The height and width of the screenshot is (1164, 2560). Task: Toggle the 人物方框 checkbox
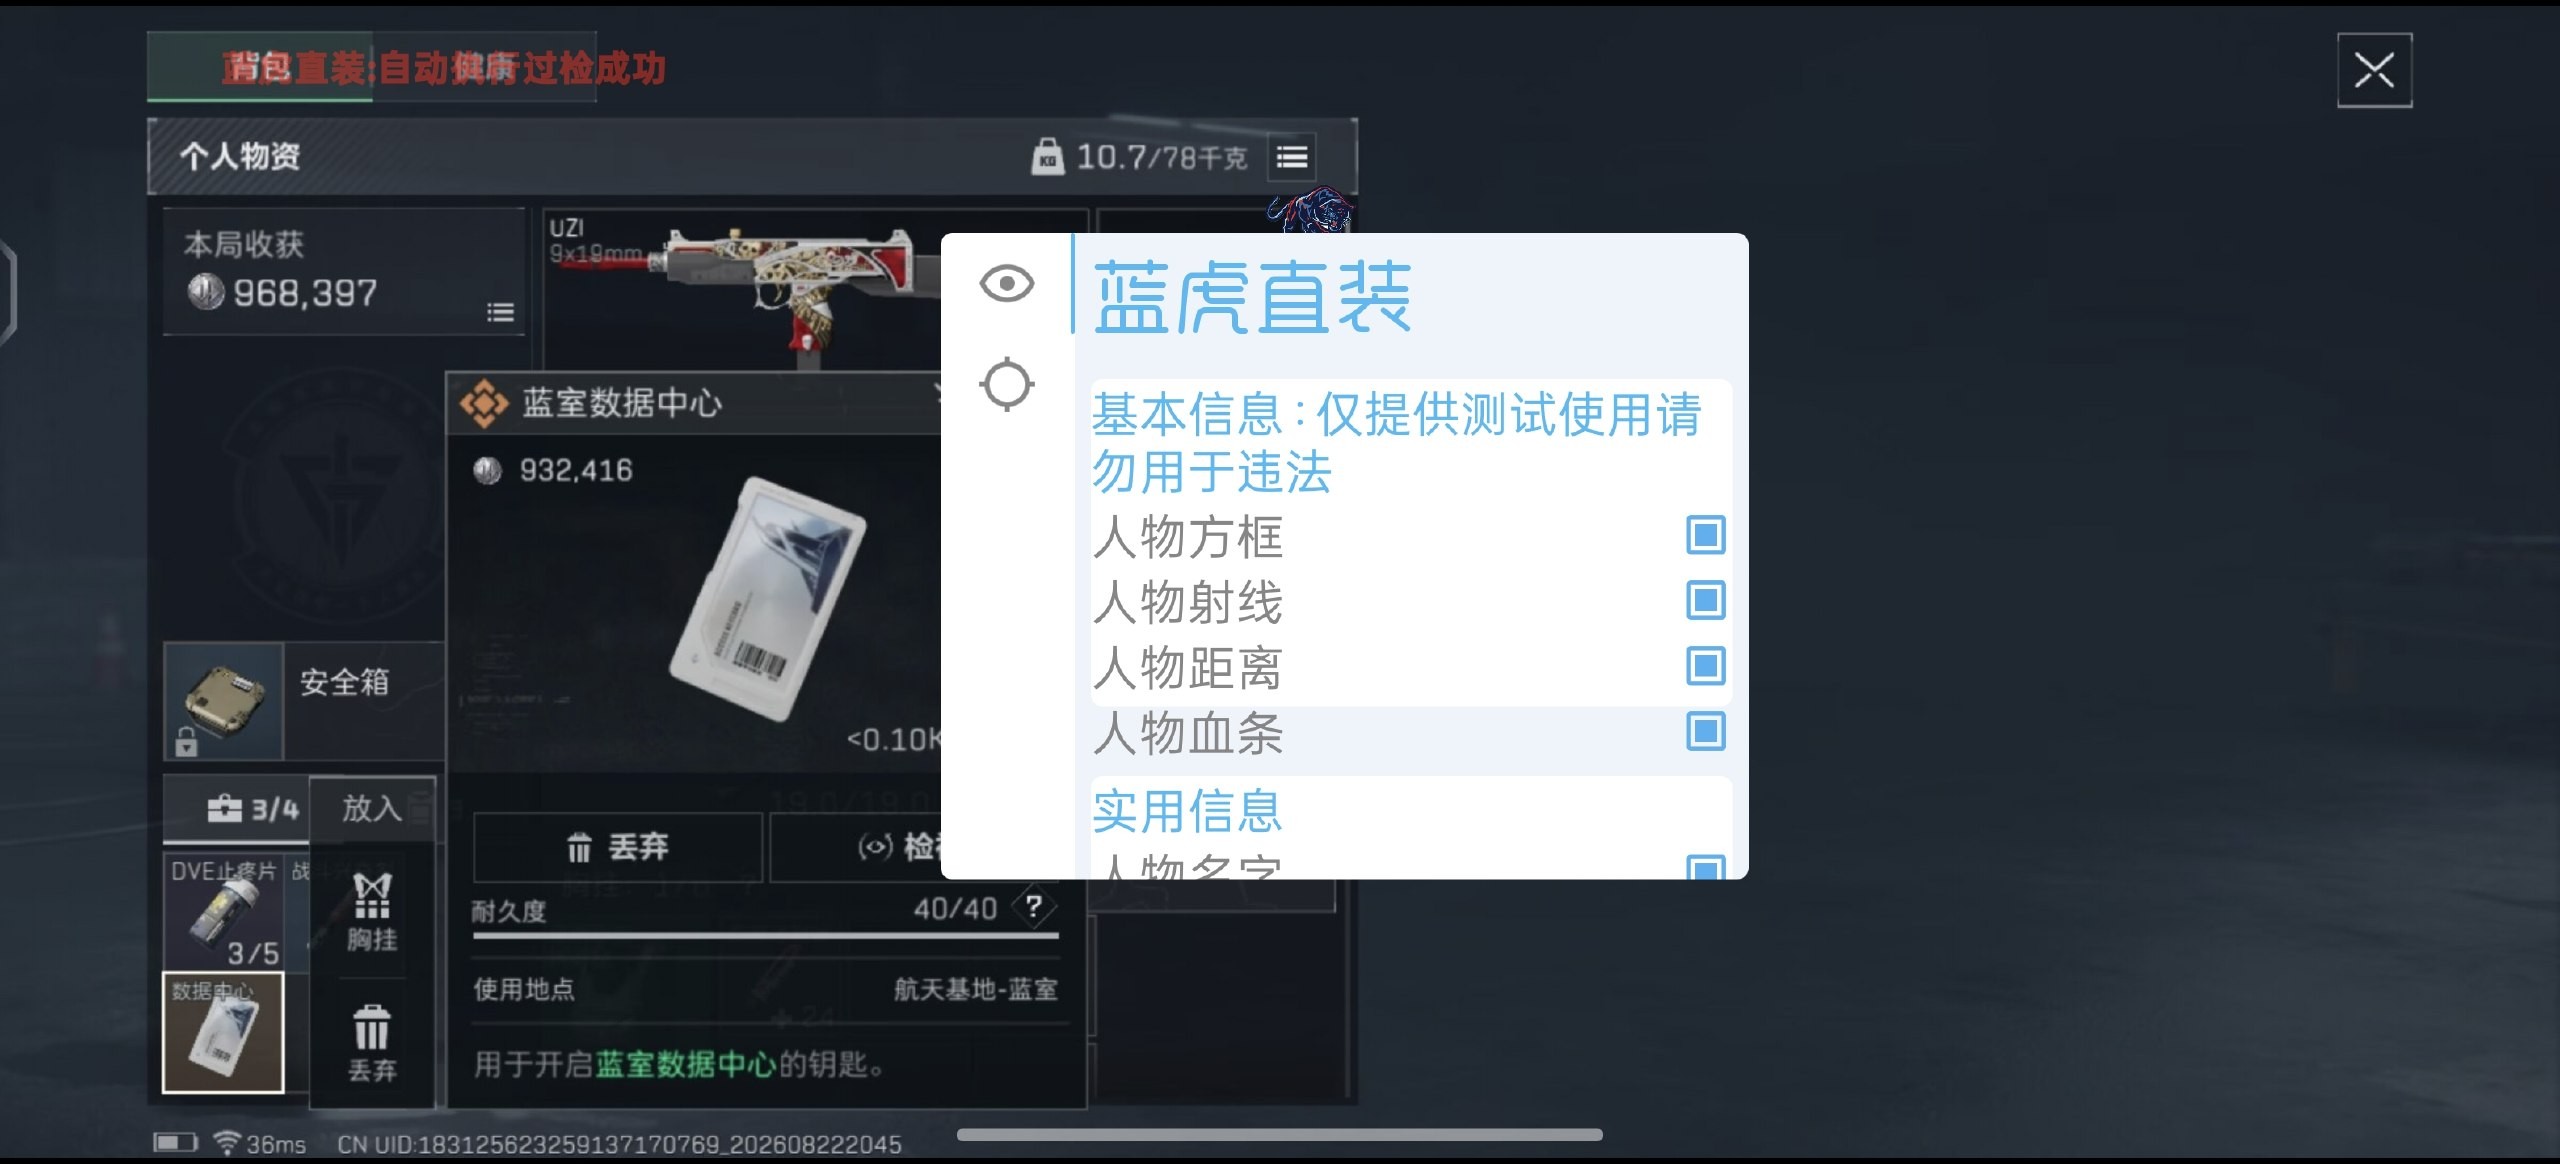pos(1705,535)
